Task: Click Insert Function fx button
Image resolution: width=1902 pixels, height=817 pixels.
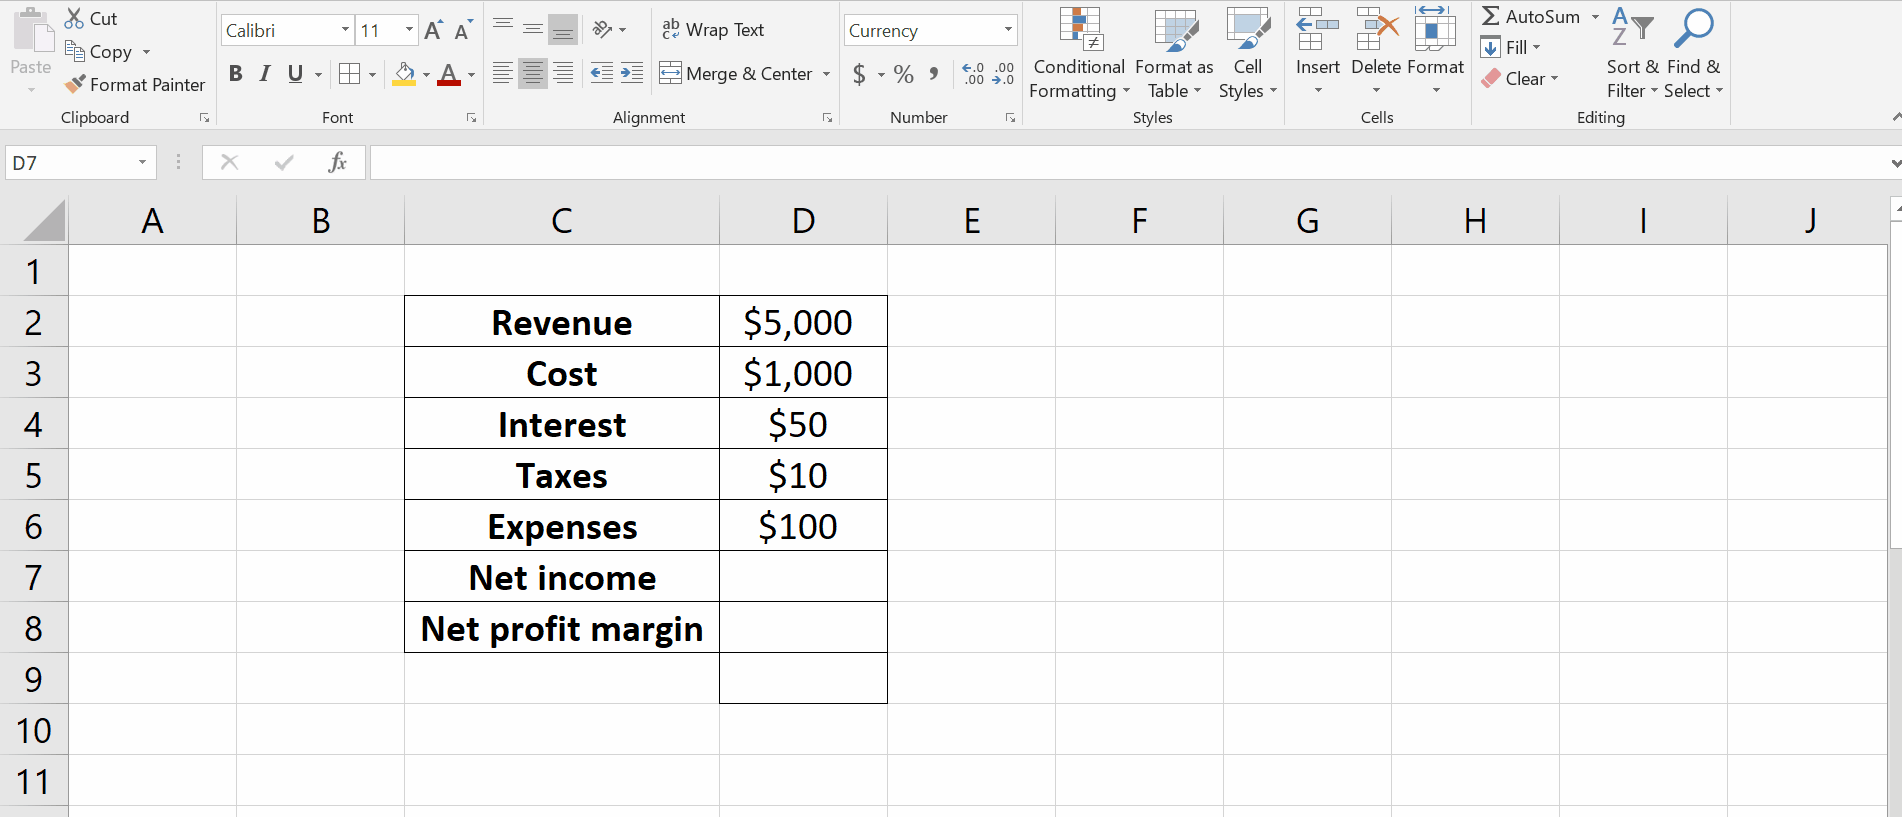Action: tap(337, 162)
